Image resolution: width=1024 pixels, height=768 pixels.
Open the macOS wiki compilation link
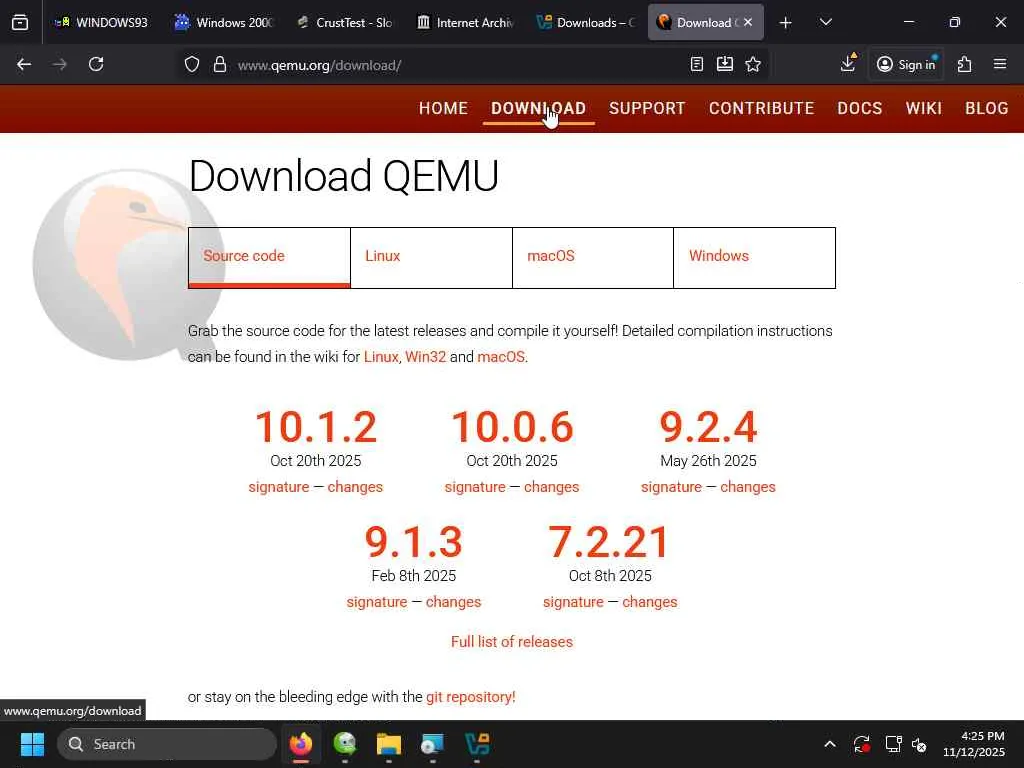click(501, 357)
